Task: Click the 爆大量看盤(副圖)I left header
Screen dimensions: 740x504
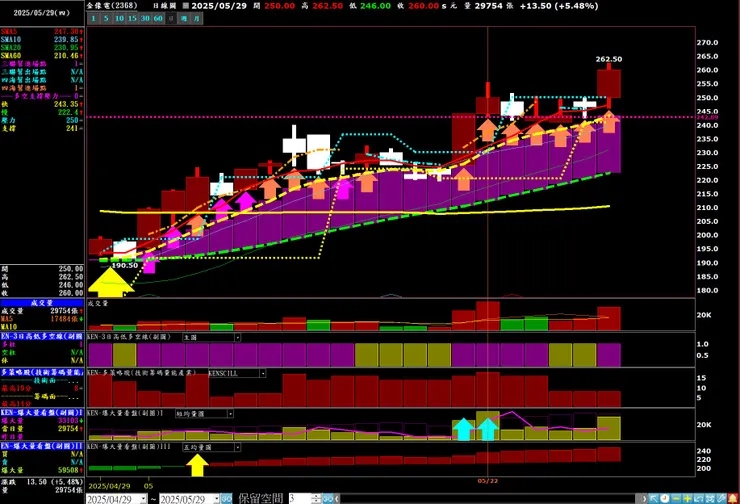Action: pos(42,412)
